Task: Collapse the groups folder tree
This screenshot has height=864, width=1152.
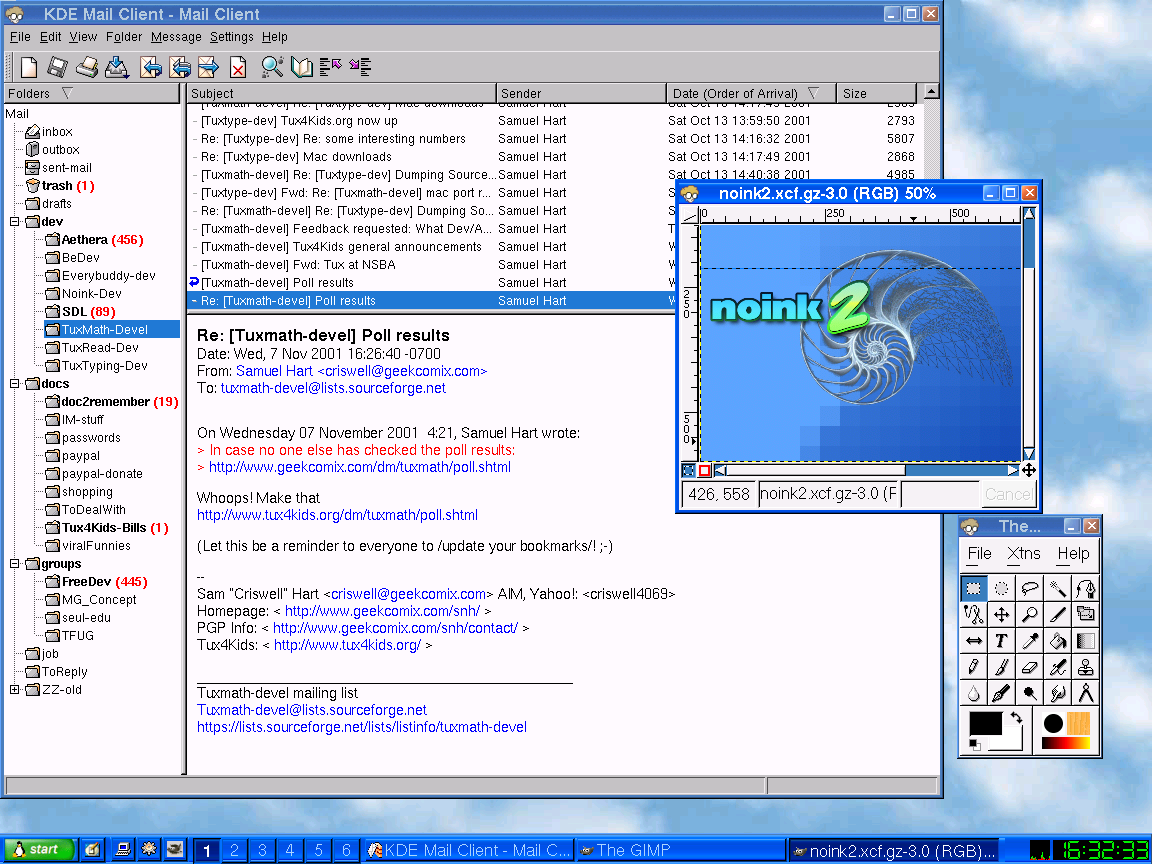Action: click(15, 564)
